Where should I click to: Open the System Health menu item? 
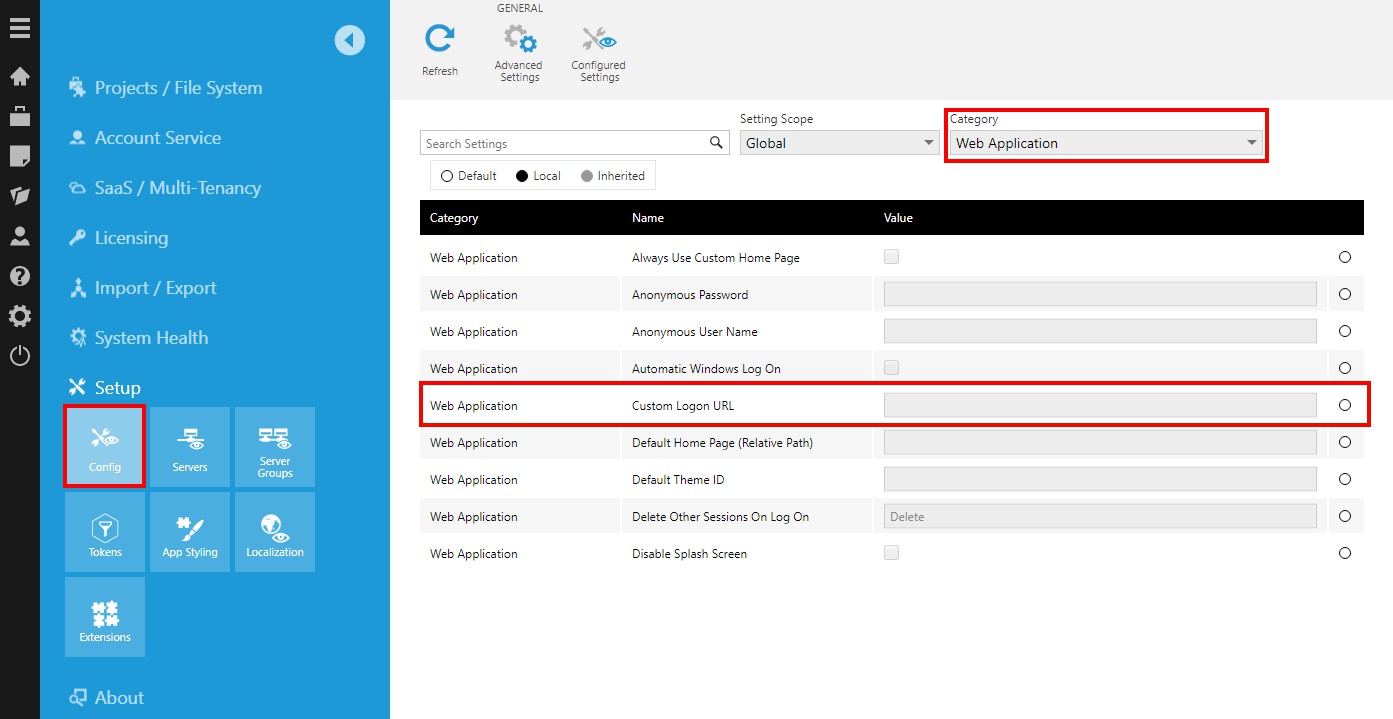coord(150,337)
